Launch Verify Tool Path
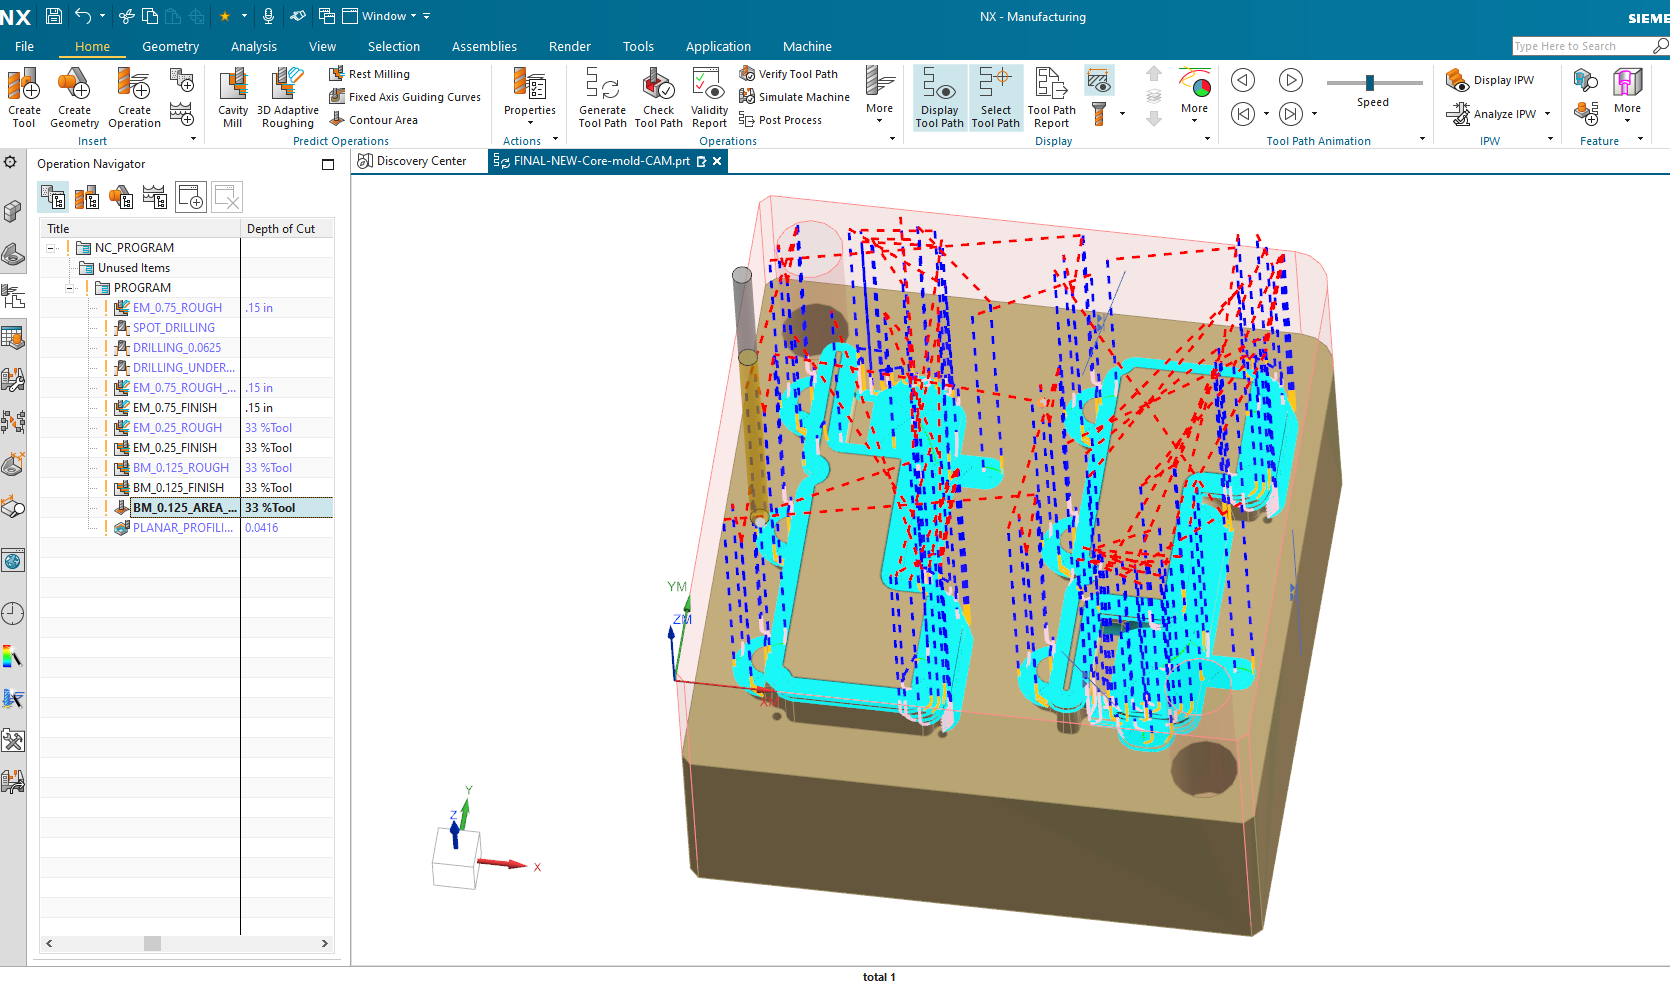The image size is (1670, 986). click(788, 74)
